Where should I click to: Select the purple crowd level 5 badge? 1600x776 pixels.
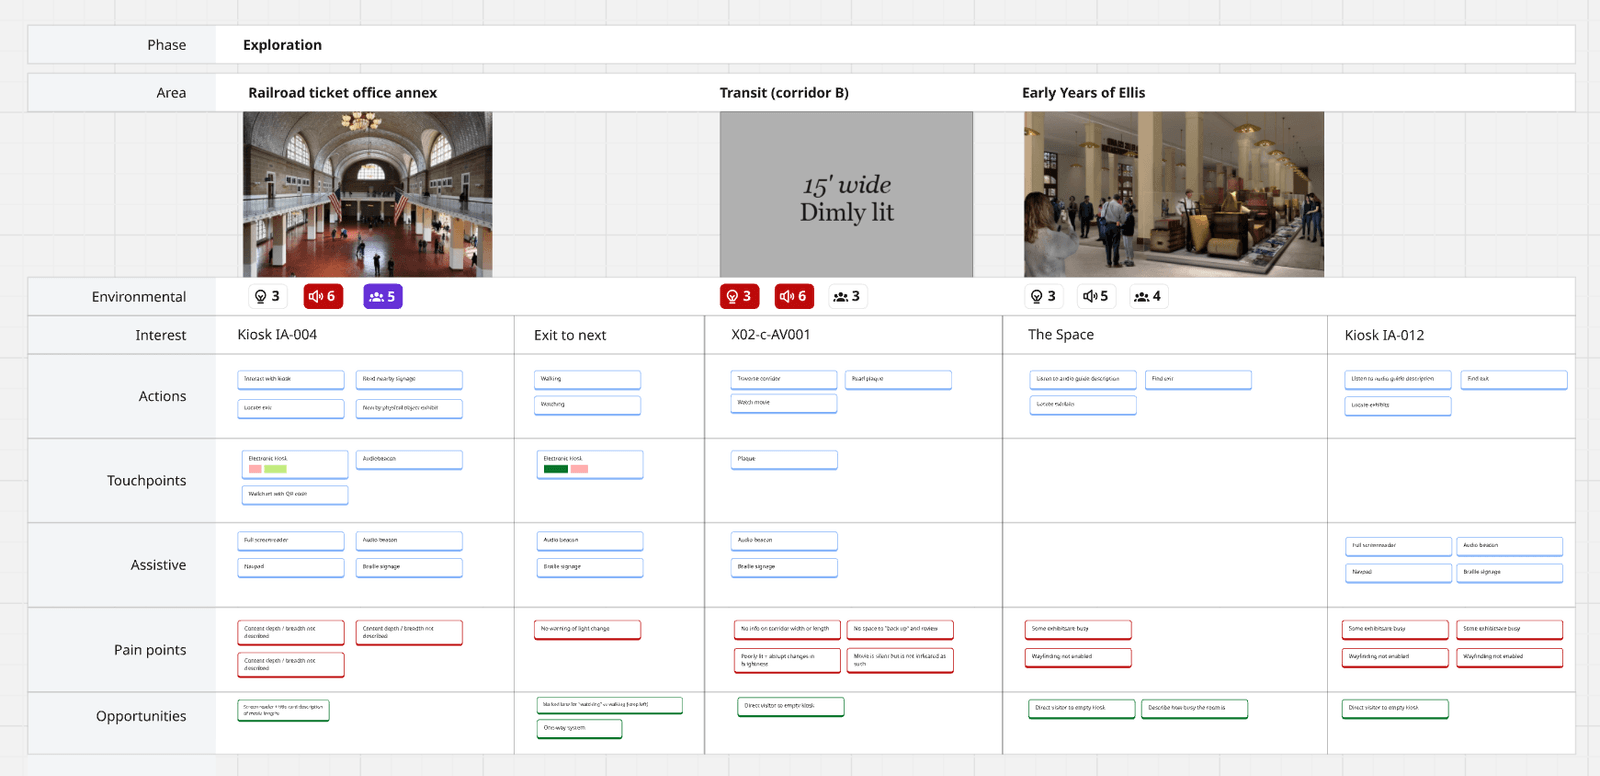pyautogui.click(x=382, y=296)
